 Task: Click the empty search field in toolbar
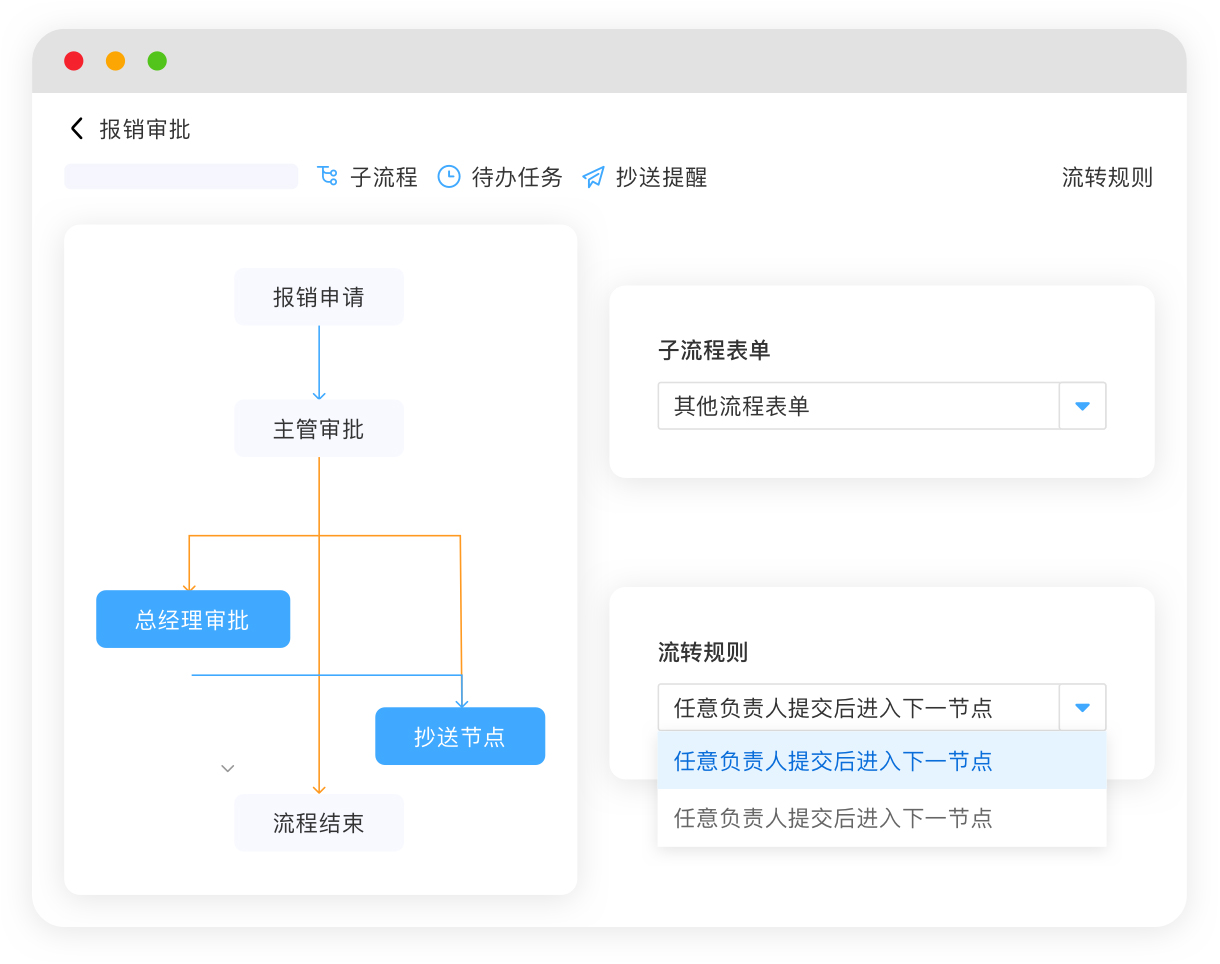(181, 176)
